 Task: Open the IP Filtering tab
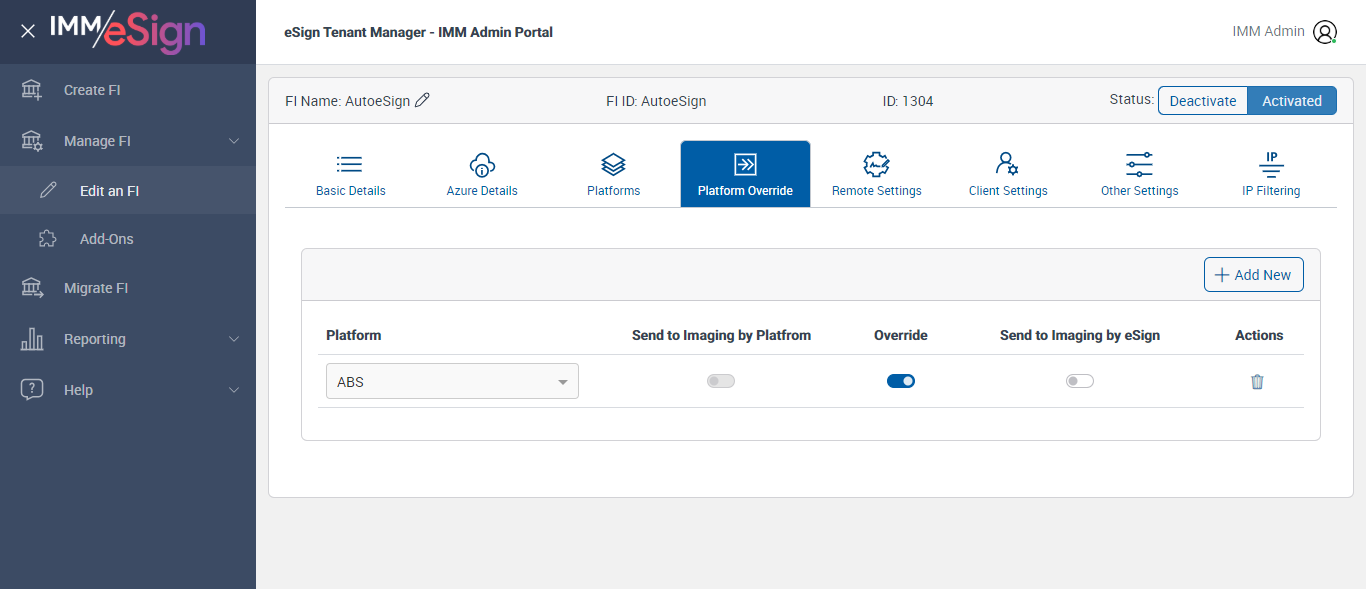(x=1271, y=174)
